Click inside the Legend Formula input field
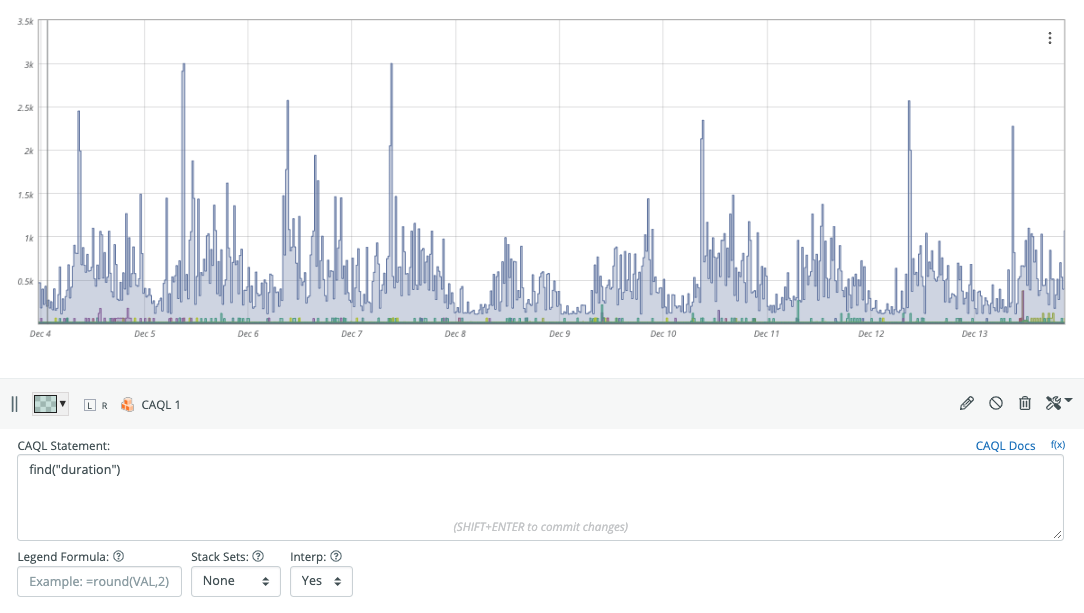Screen dimensions: 1084x613 (99, 581)
